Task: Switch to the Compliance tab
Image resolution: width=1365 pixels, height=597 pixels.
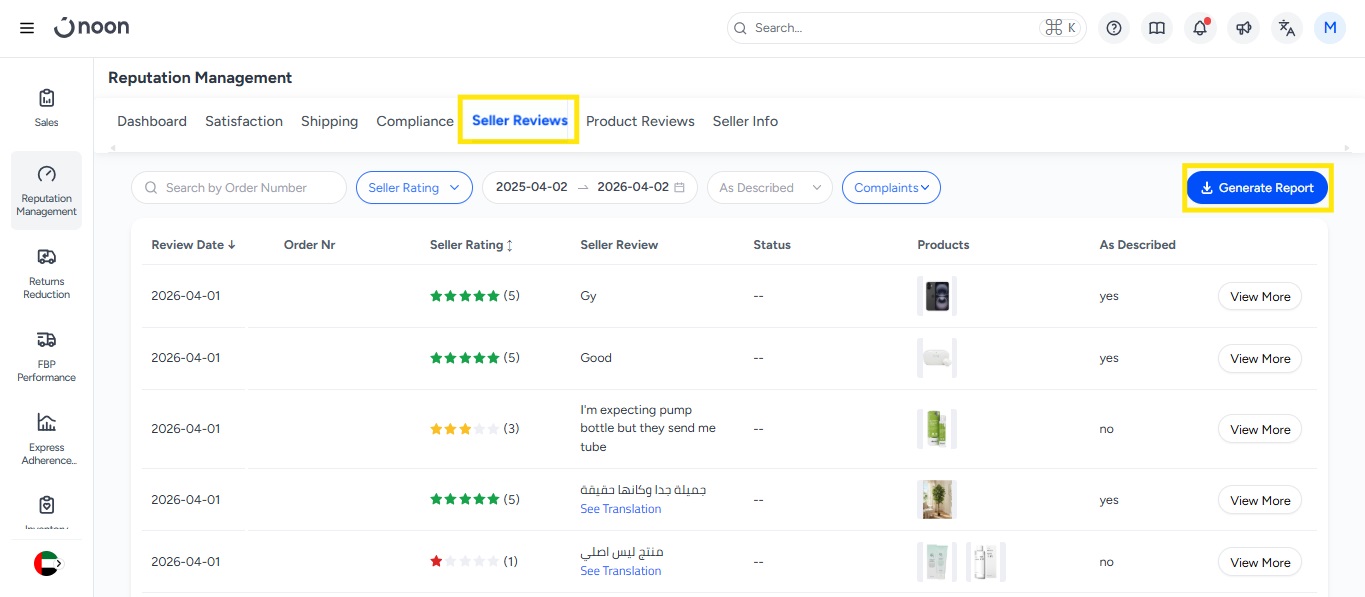Action: click(x=414, y=121)
